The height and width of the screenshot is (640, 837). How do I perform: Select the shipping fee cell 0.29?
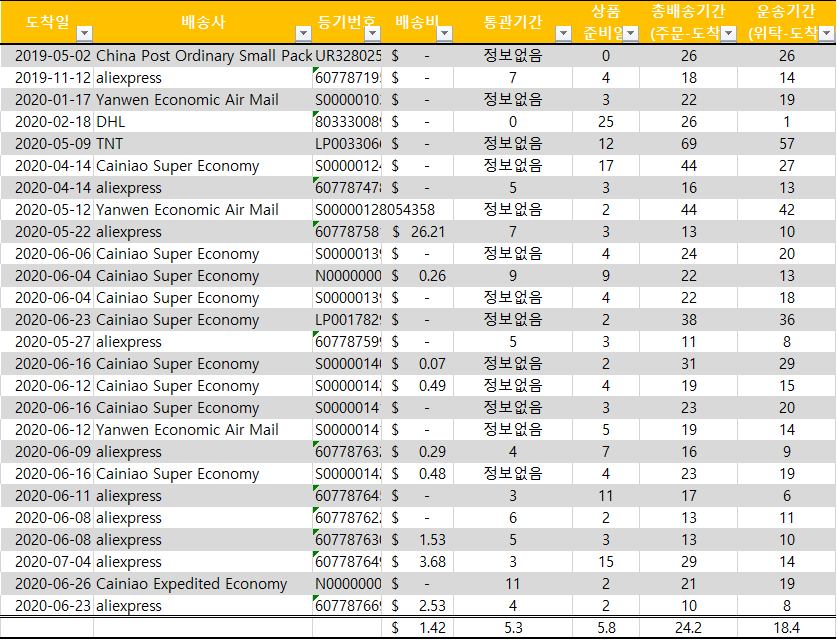tap(418, 452)
